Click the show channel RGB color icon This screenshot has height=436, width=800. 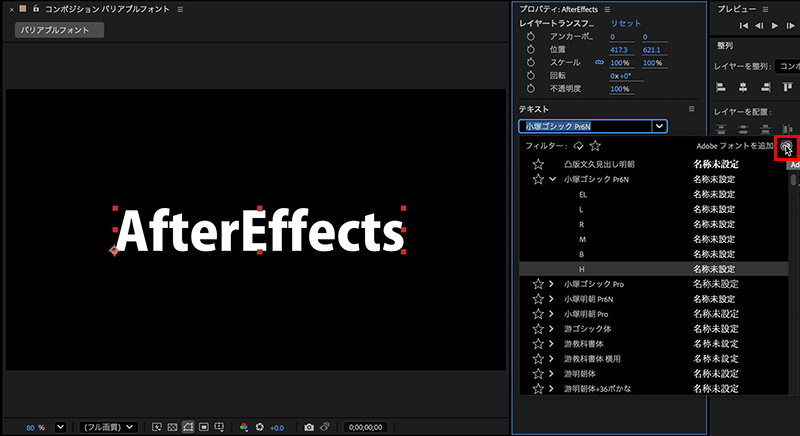243,427
